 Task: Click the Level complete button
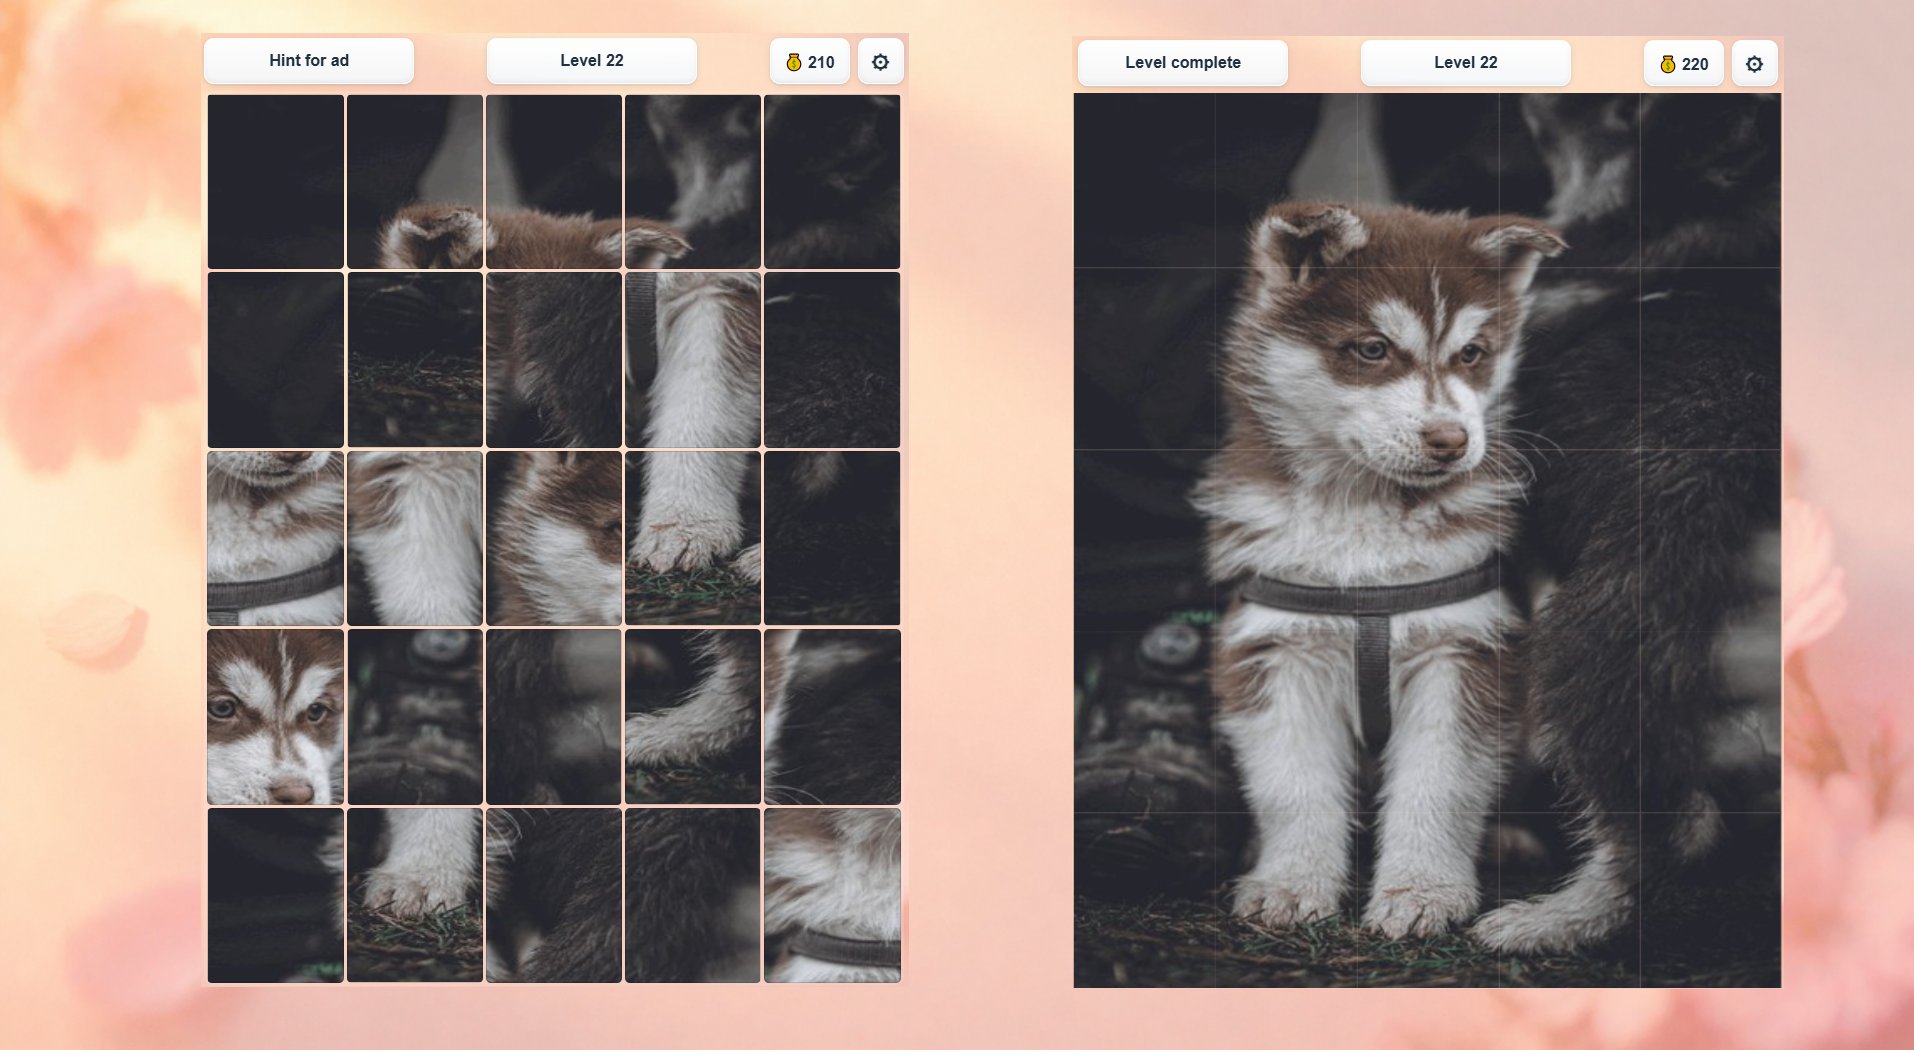[x=1182, y=62]
